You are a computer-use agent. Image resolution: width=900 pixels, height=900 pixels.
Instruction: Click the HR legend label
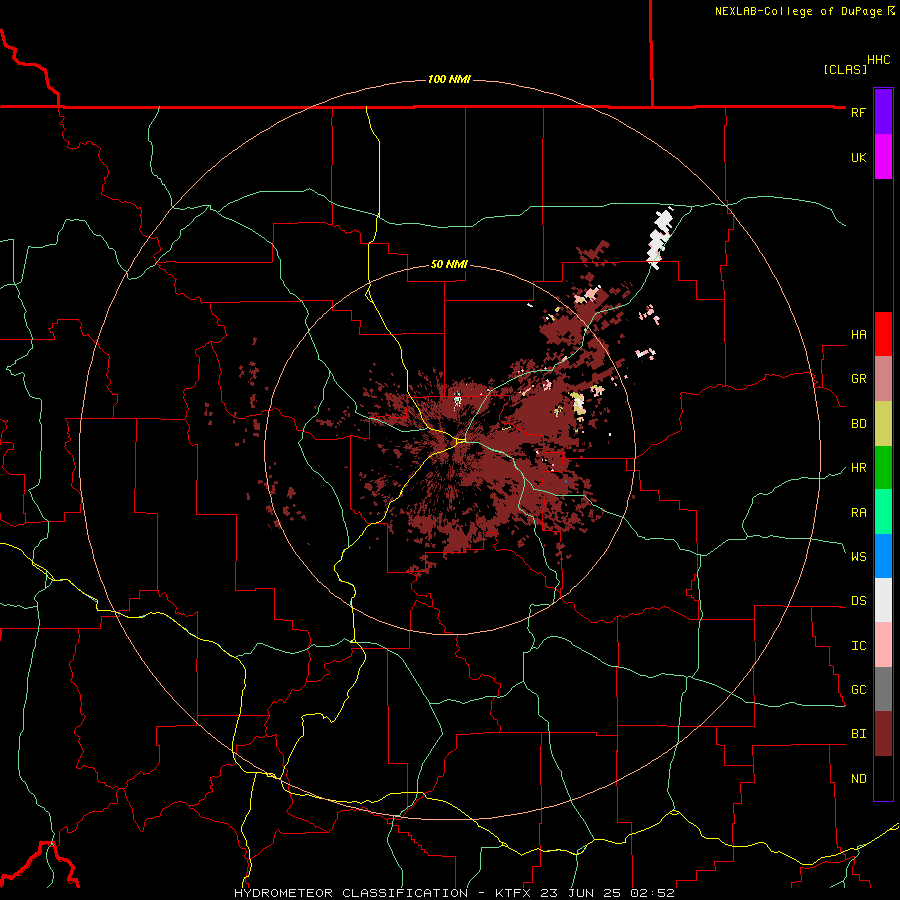tap(858, 468)
